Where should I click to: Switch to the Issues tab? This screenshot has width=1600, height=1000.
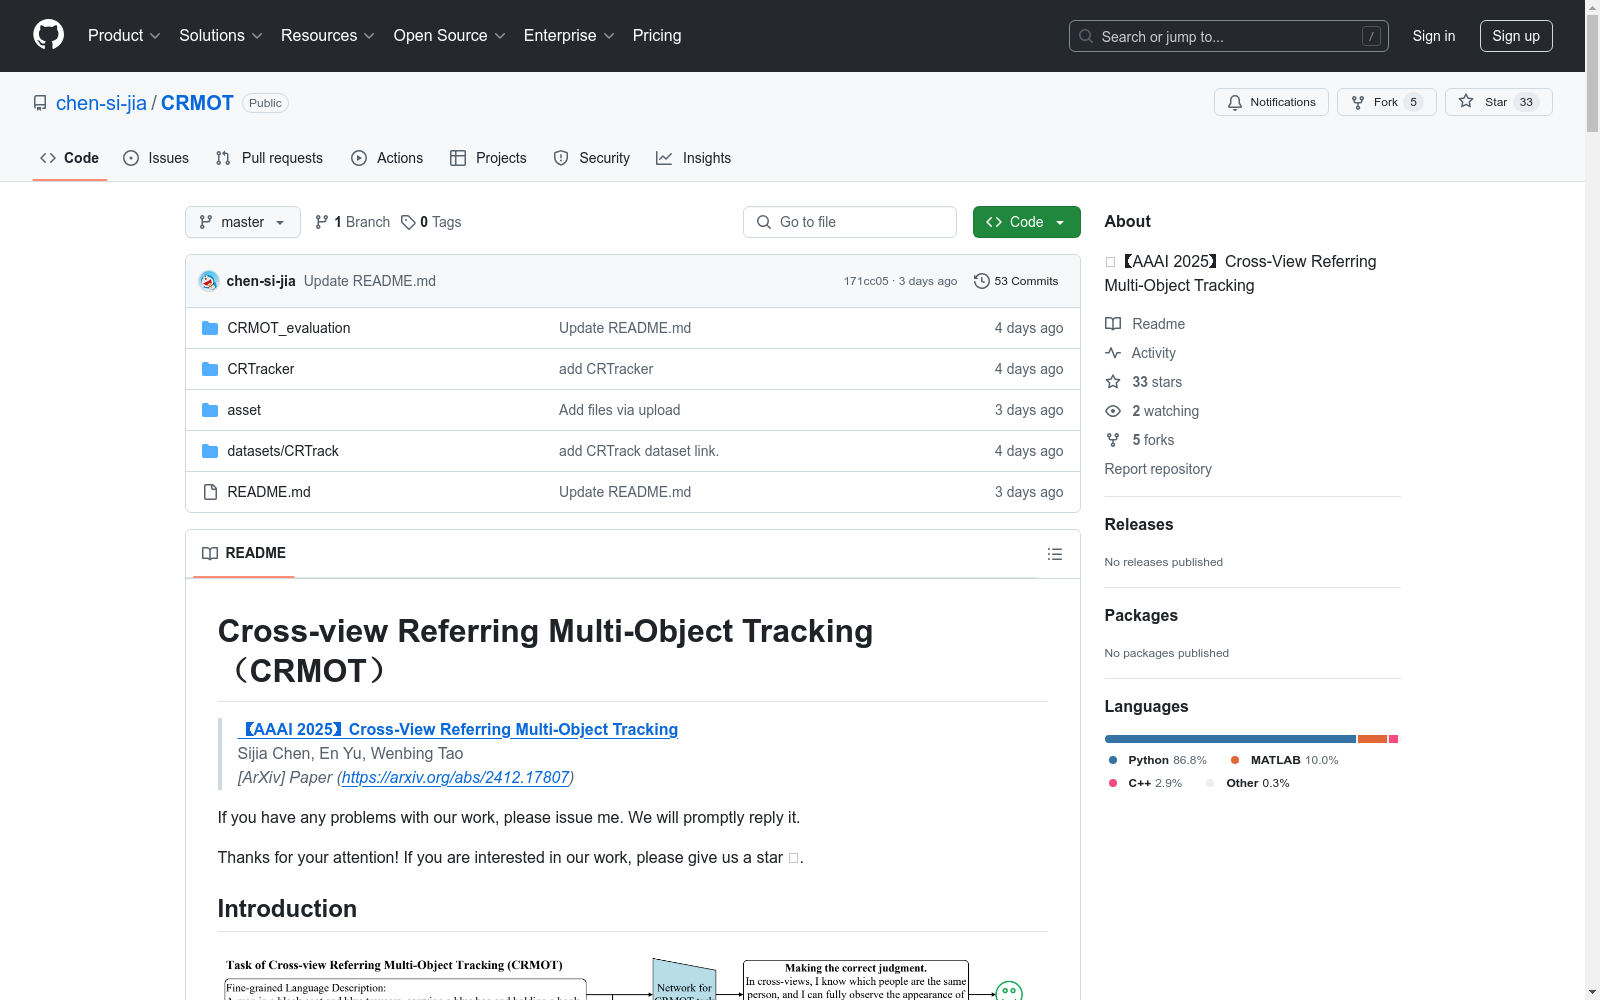click(x=156, y=158)
